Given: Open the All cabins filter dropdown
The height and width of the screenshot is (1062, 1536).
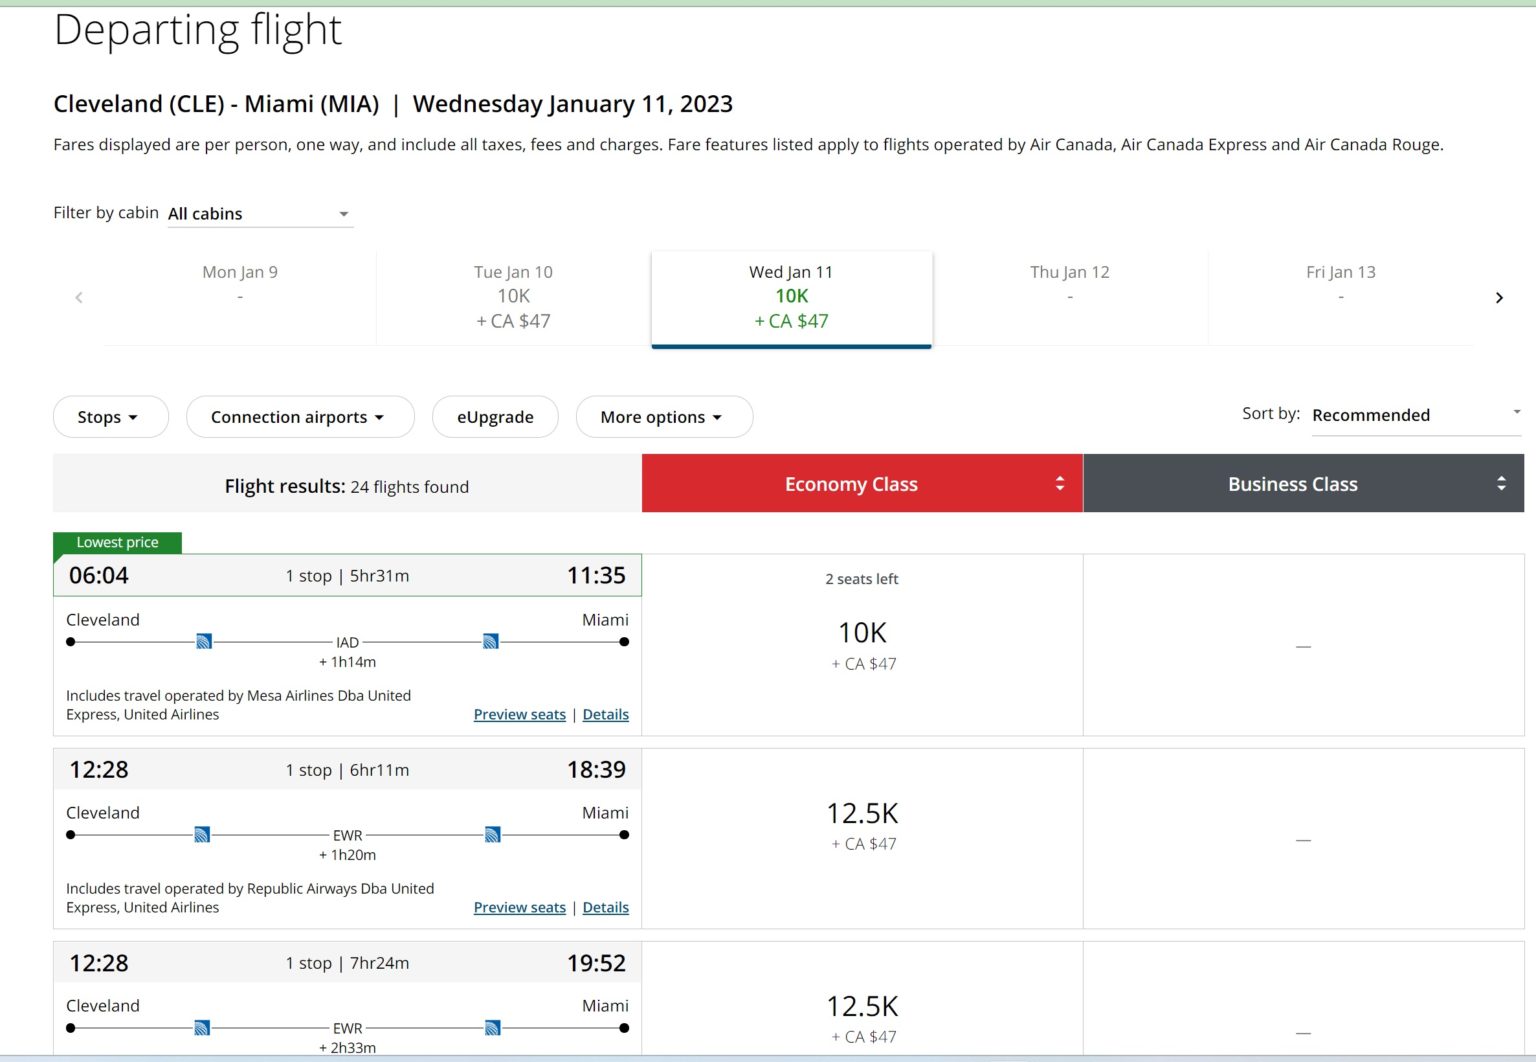Looking at the screenshot, I should tap(260, 213).
